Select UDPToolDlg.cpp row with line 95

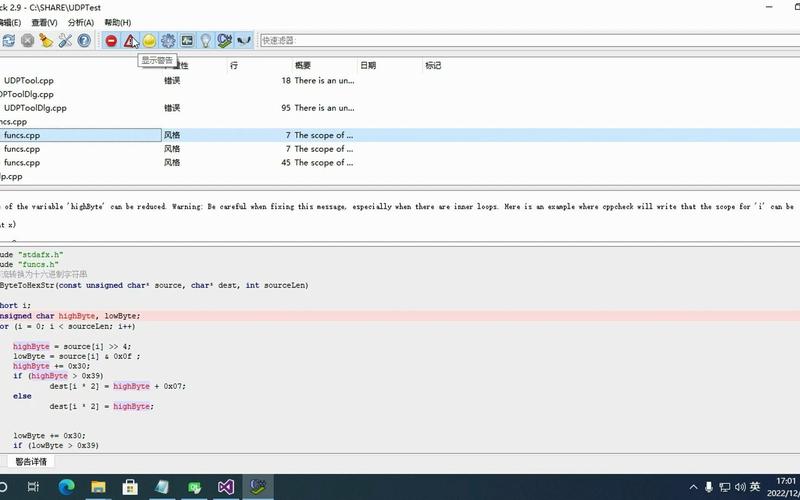click(400, 108)
